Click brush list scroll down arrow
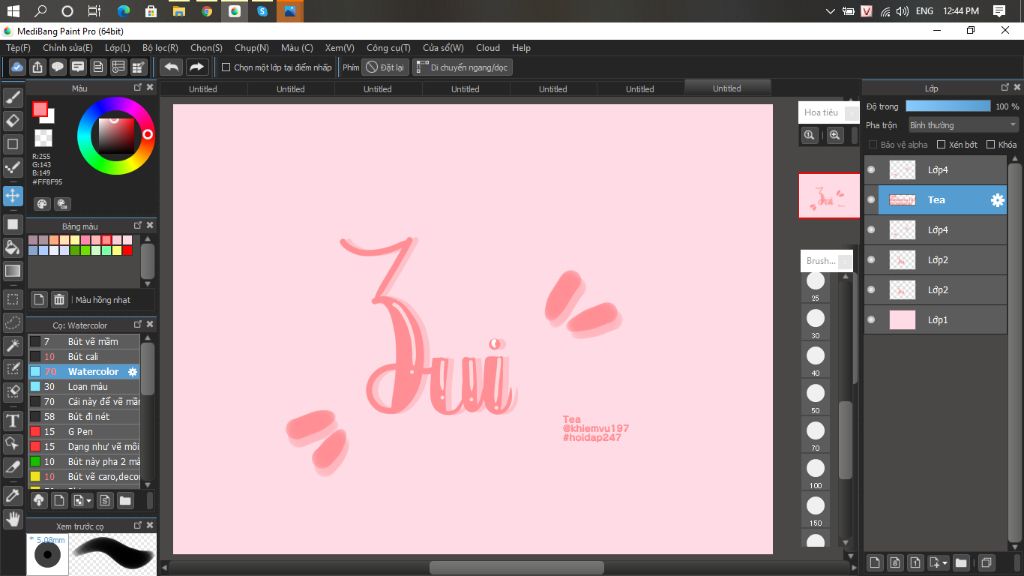The height and width of the screenshot is (576, 1024). (148, 485)
